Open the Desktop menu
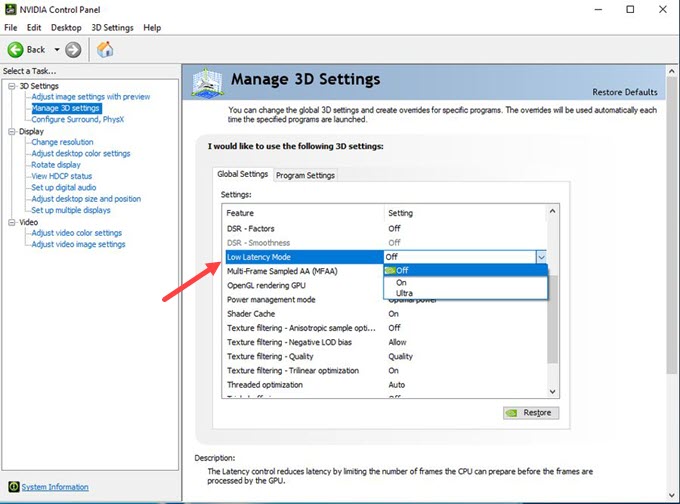 (x=66, y=27)
